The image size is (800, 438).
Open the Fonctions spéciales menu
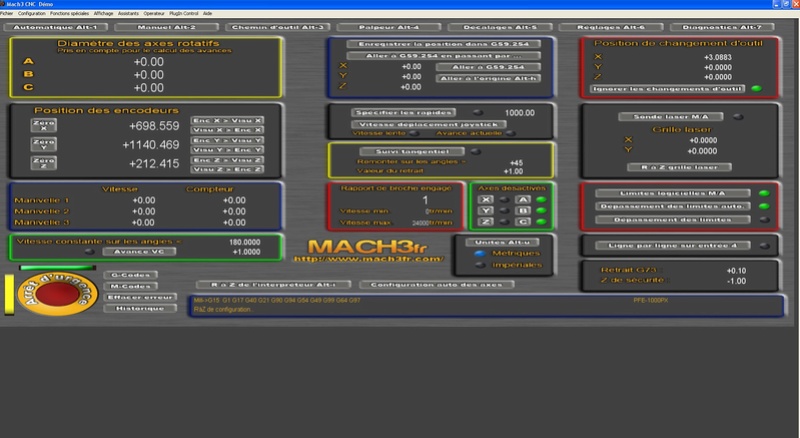[69, 13]
